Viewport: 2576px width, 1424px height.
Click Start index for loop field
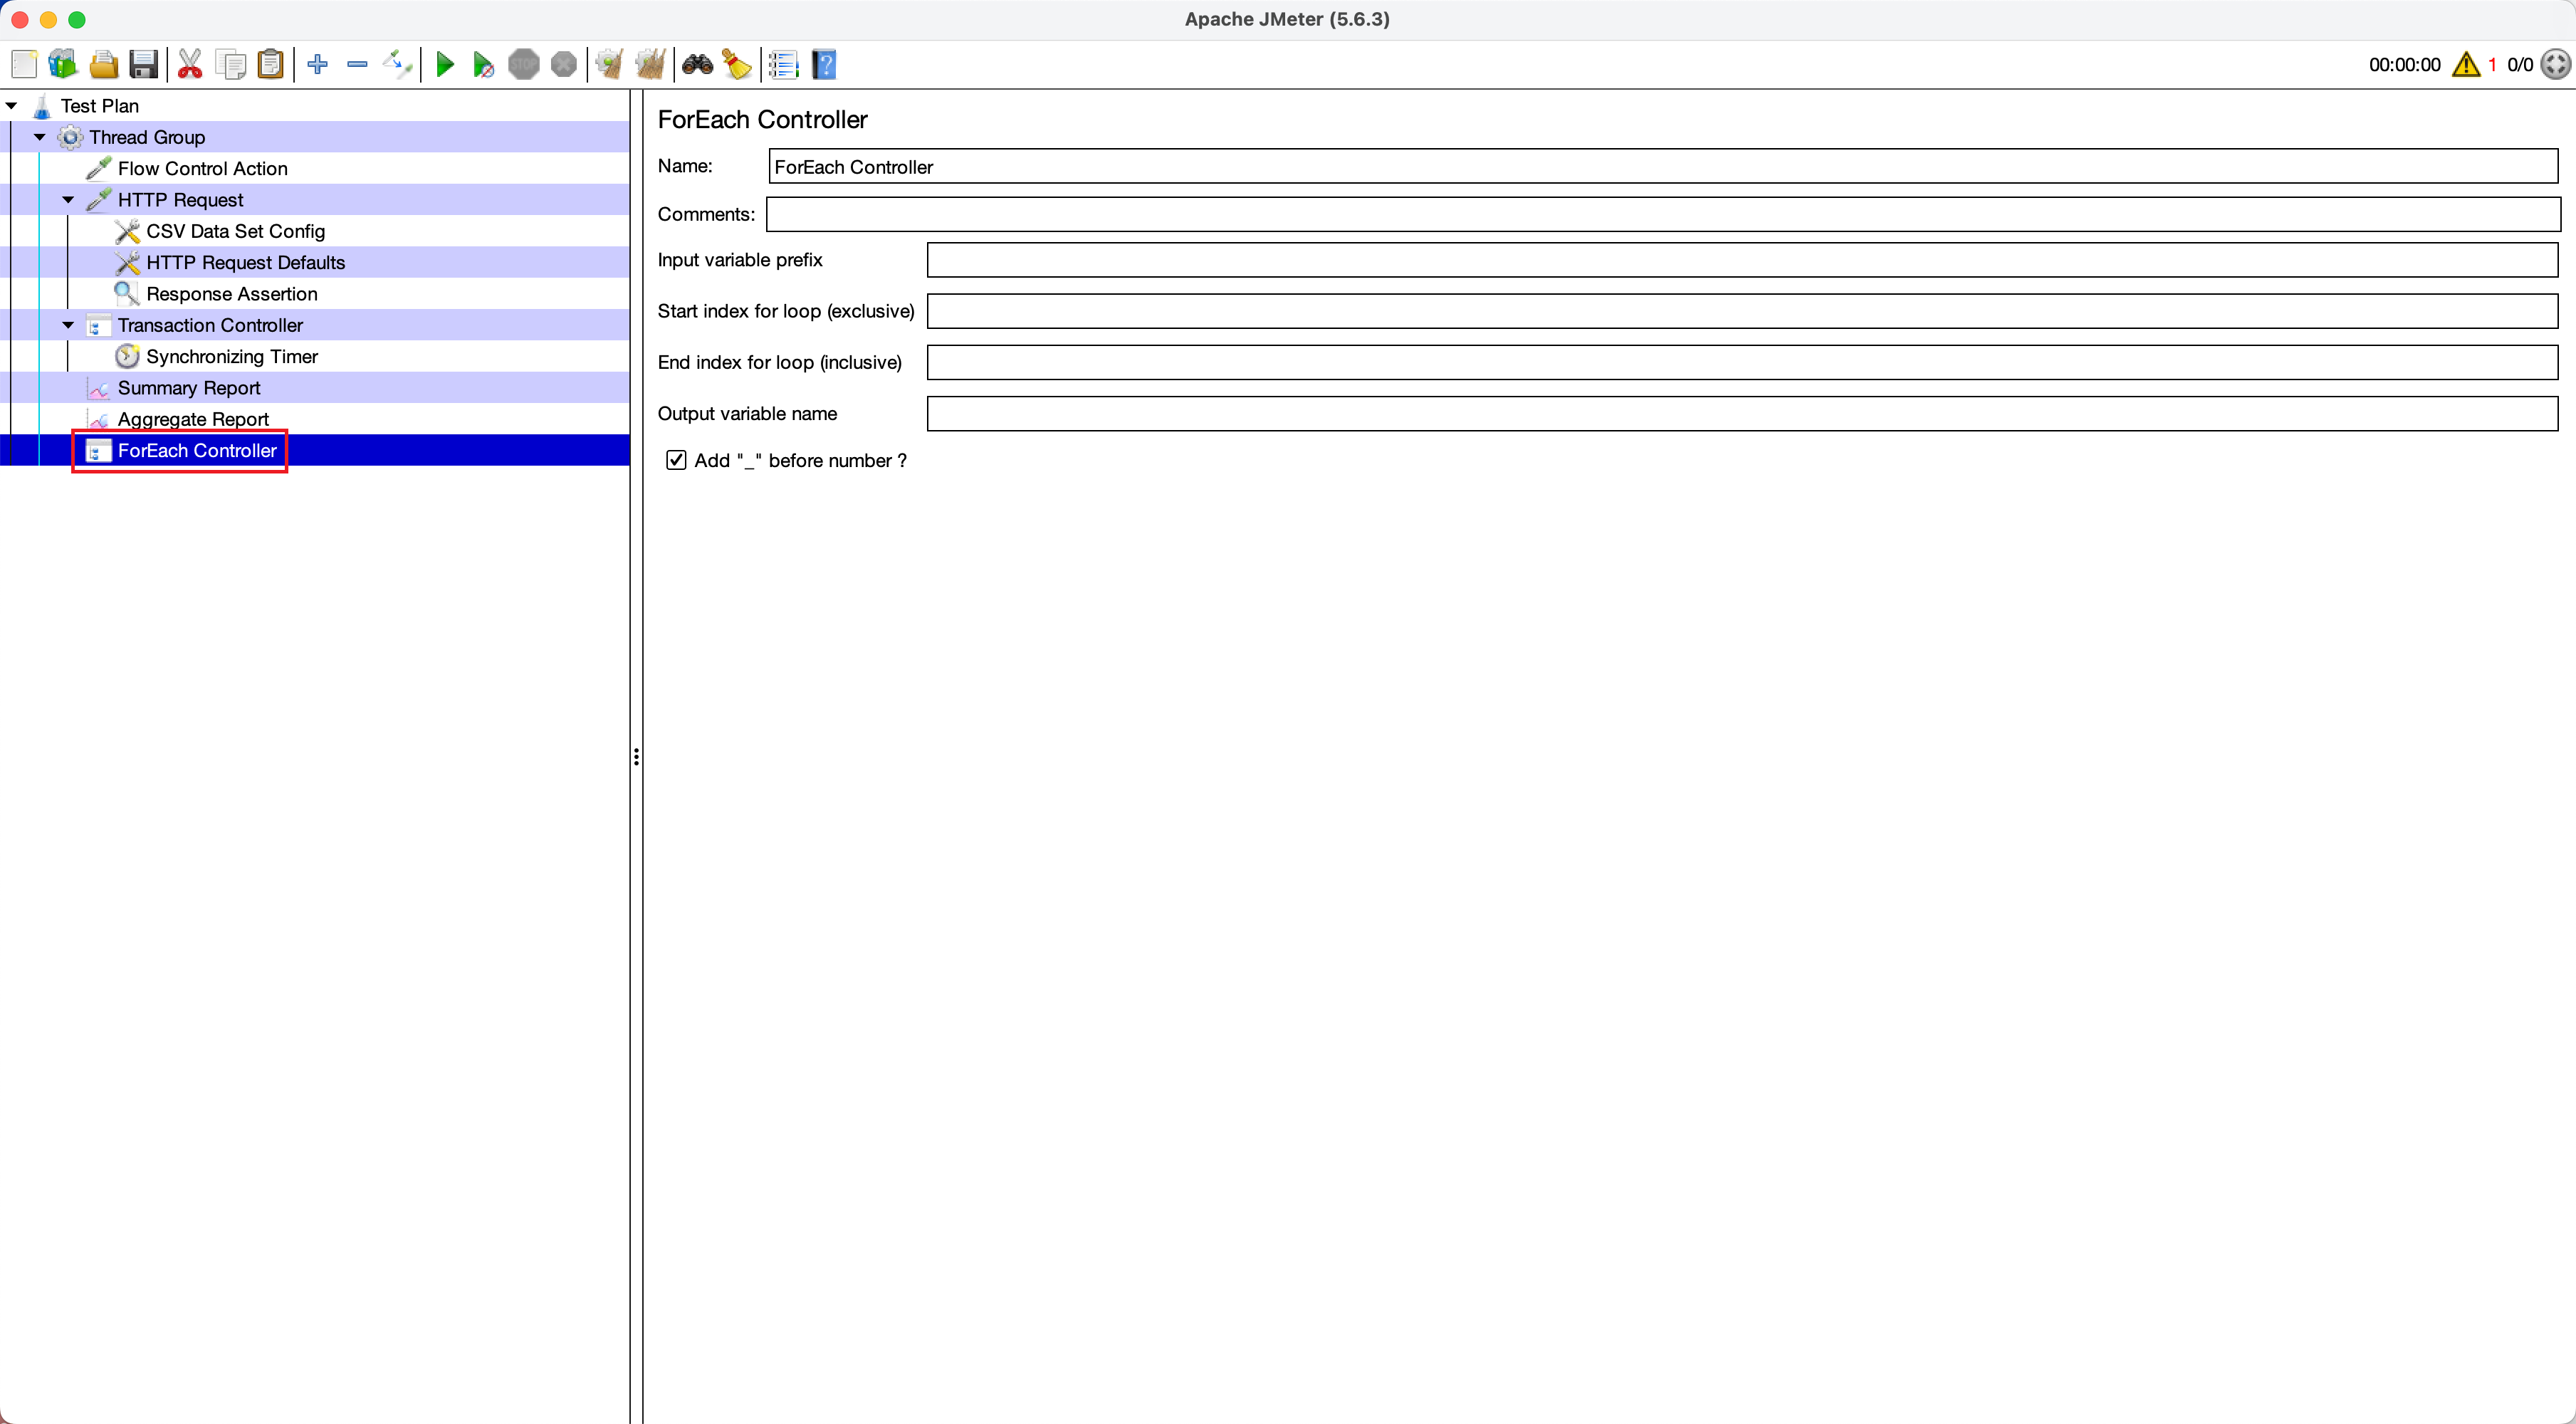(x=1742, y=311)
